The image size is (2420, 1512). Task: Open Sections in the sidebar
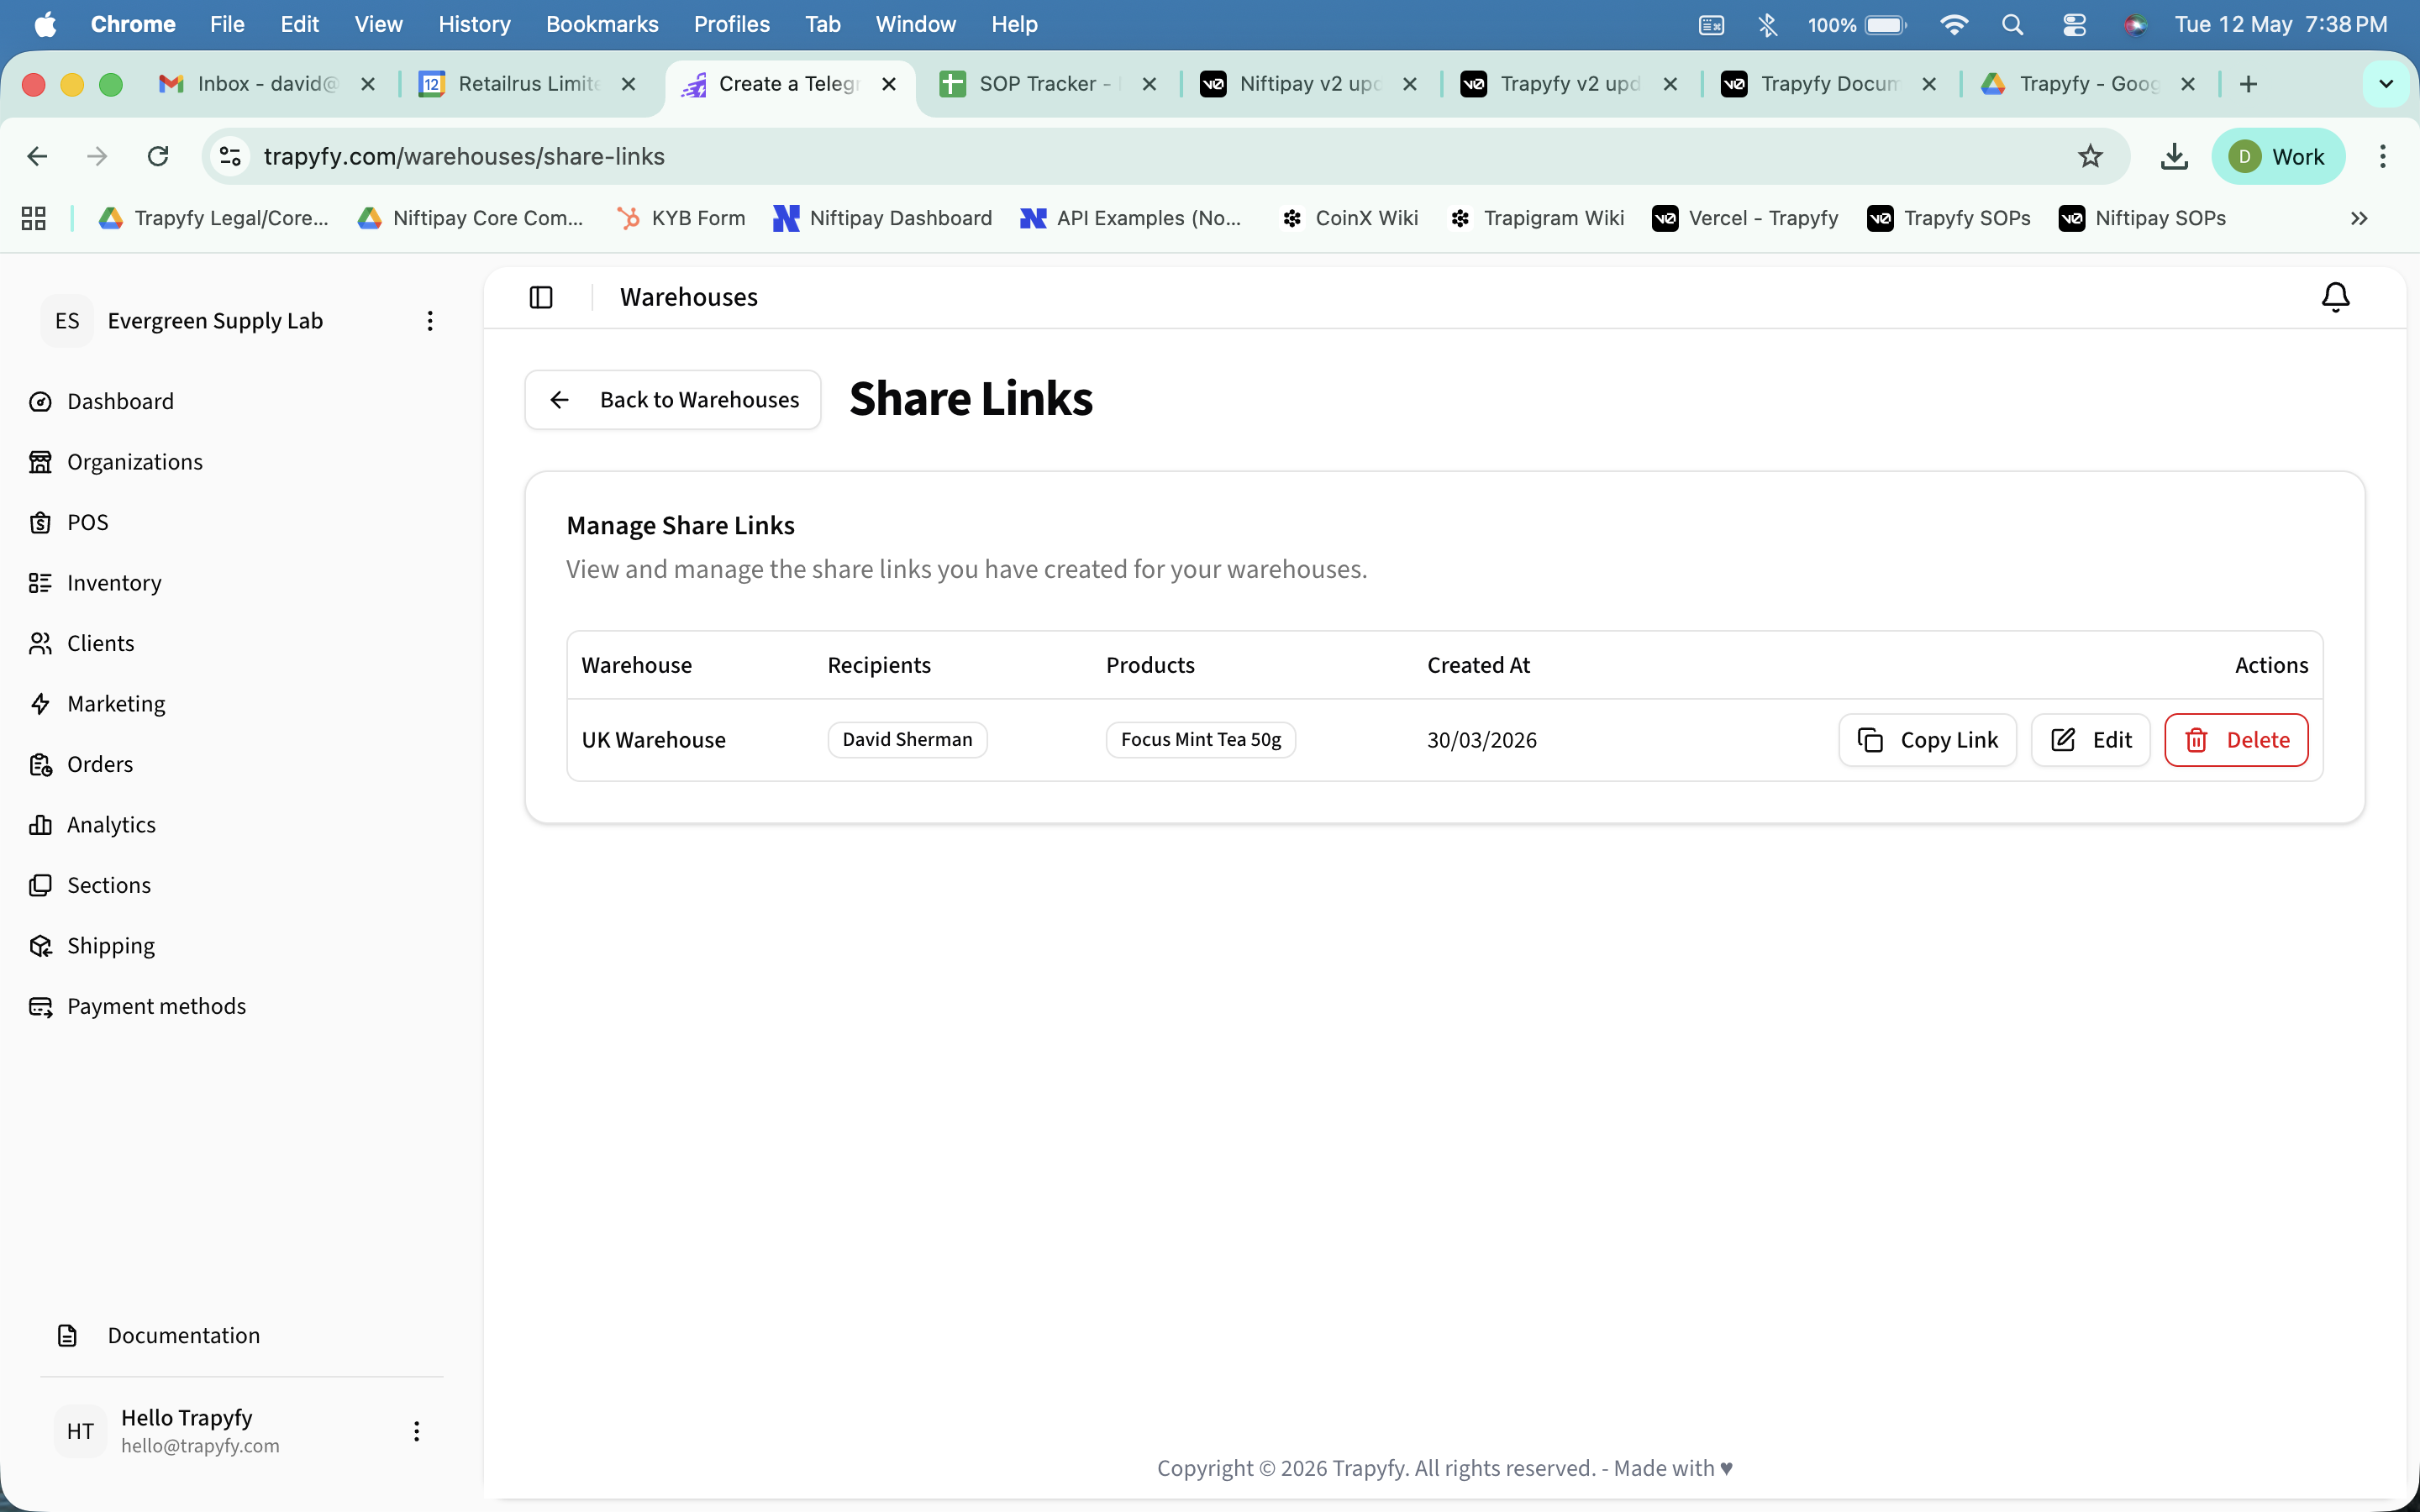(x=108, y=885)
